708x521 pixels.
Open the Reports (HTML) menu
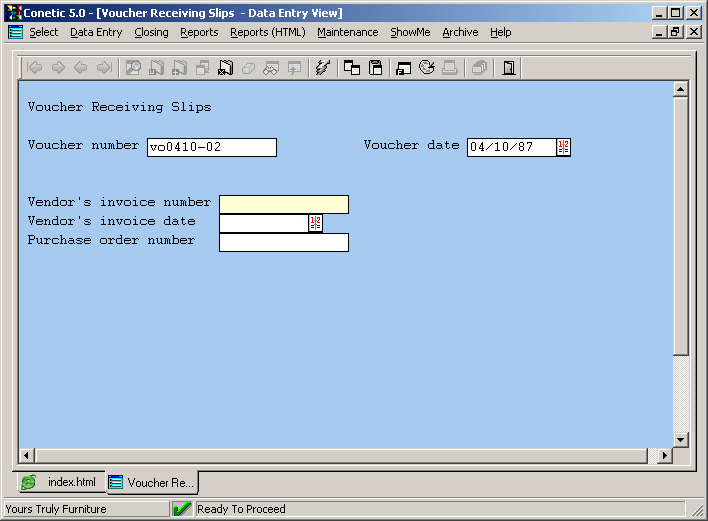point(267,32)
